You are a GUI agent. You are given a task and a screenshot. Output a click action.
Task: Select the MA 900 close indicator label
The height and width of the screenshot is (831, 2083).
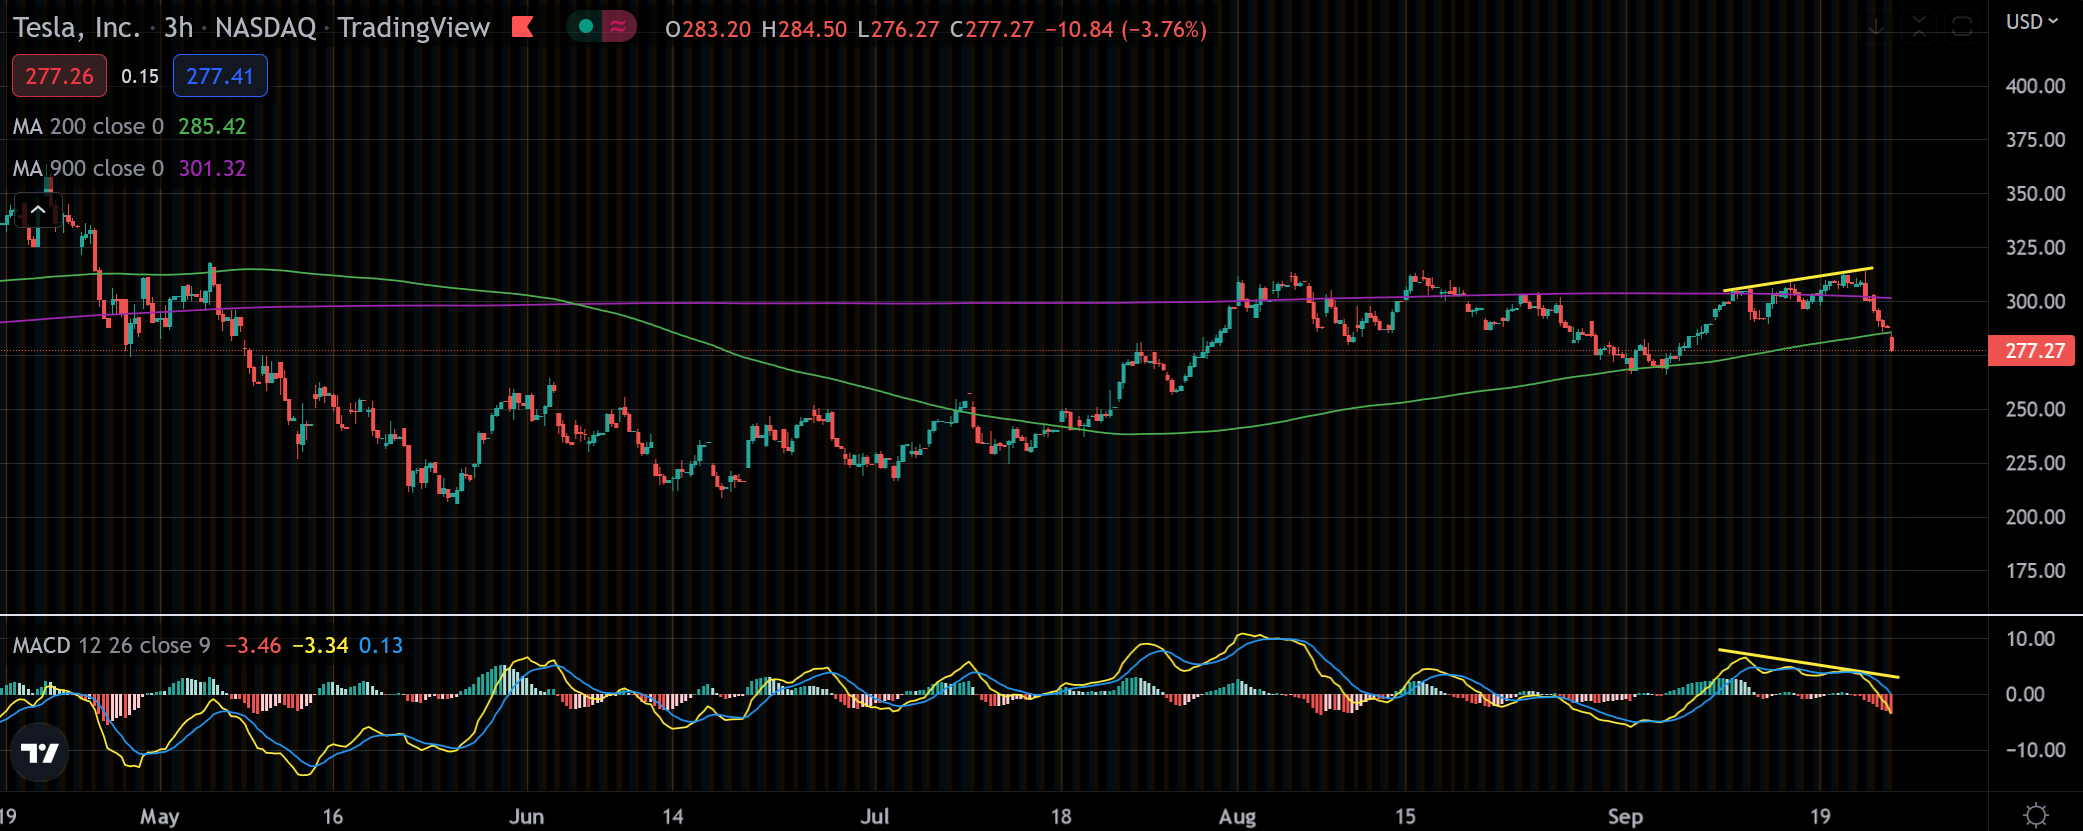88,168
